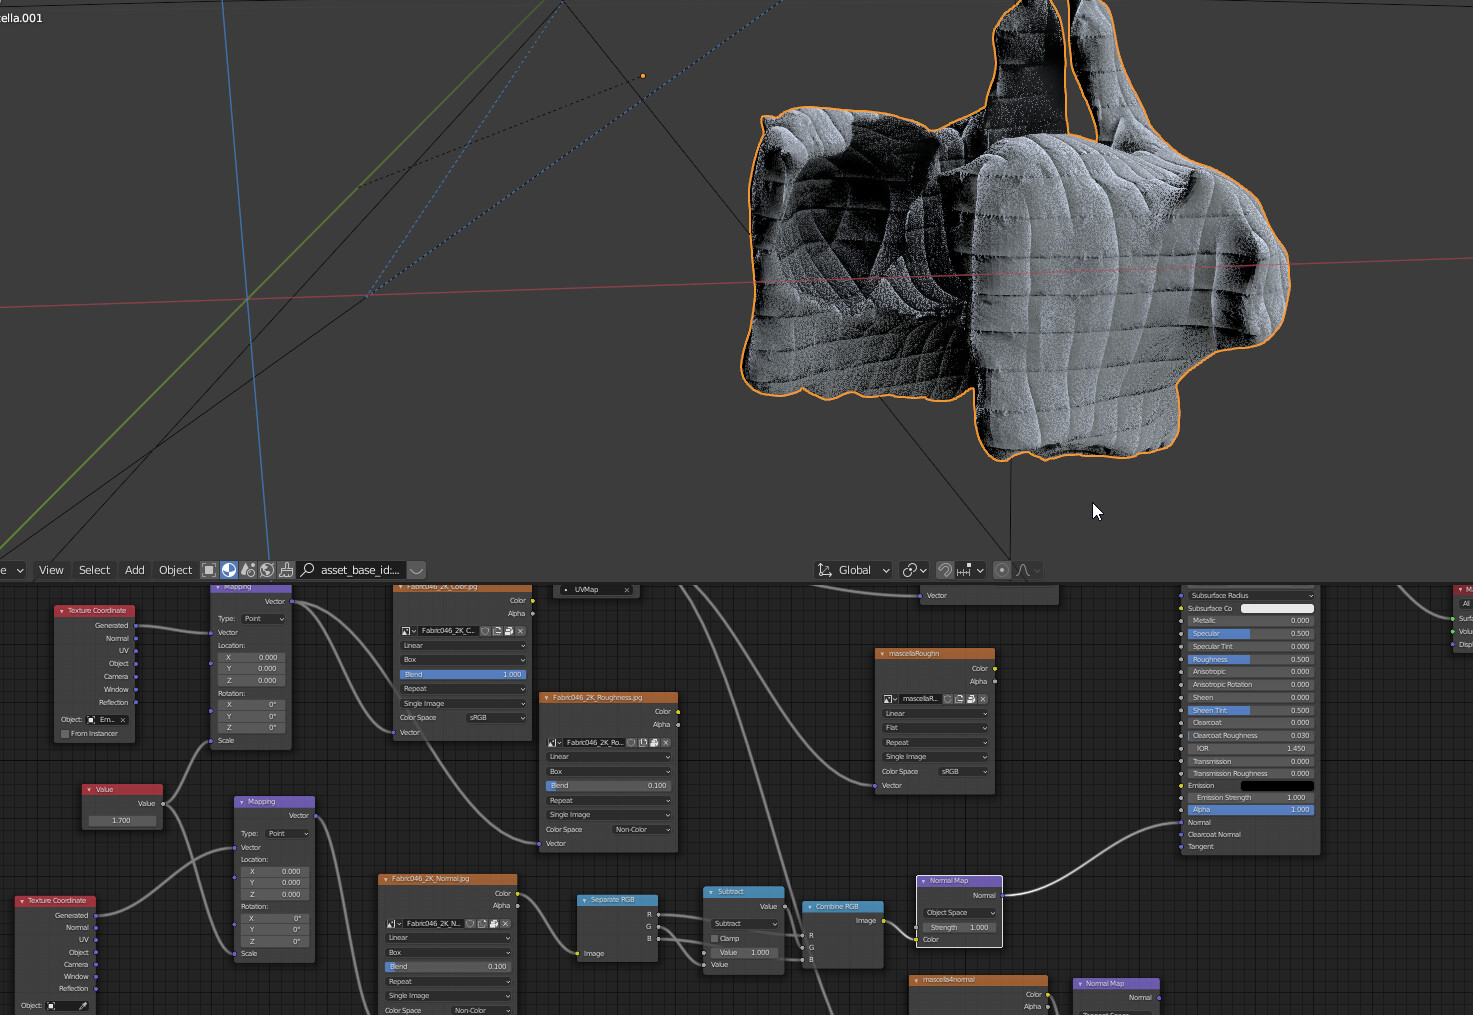Image resolution: width=1473 pixels, height=1015 pixels.
Task: Collapse the Fabric046_2K_Roughness.jpg node
Action: (x=546, y=698)
